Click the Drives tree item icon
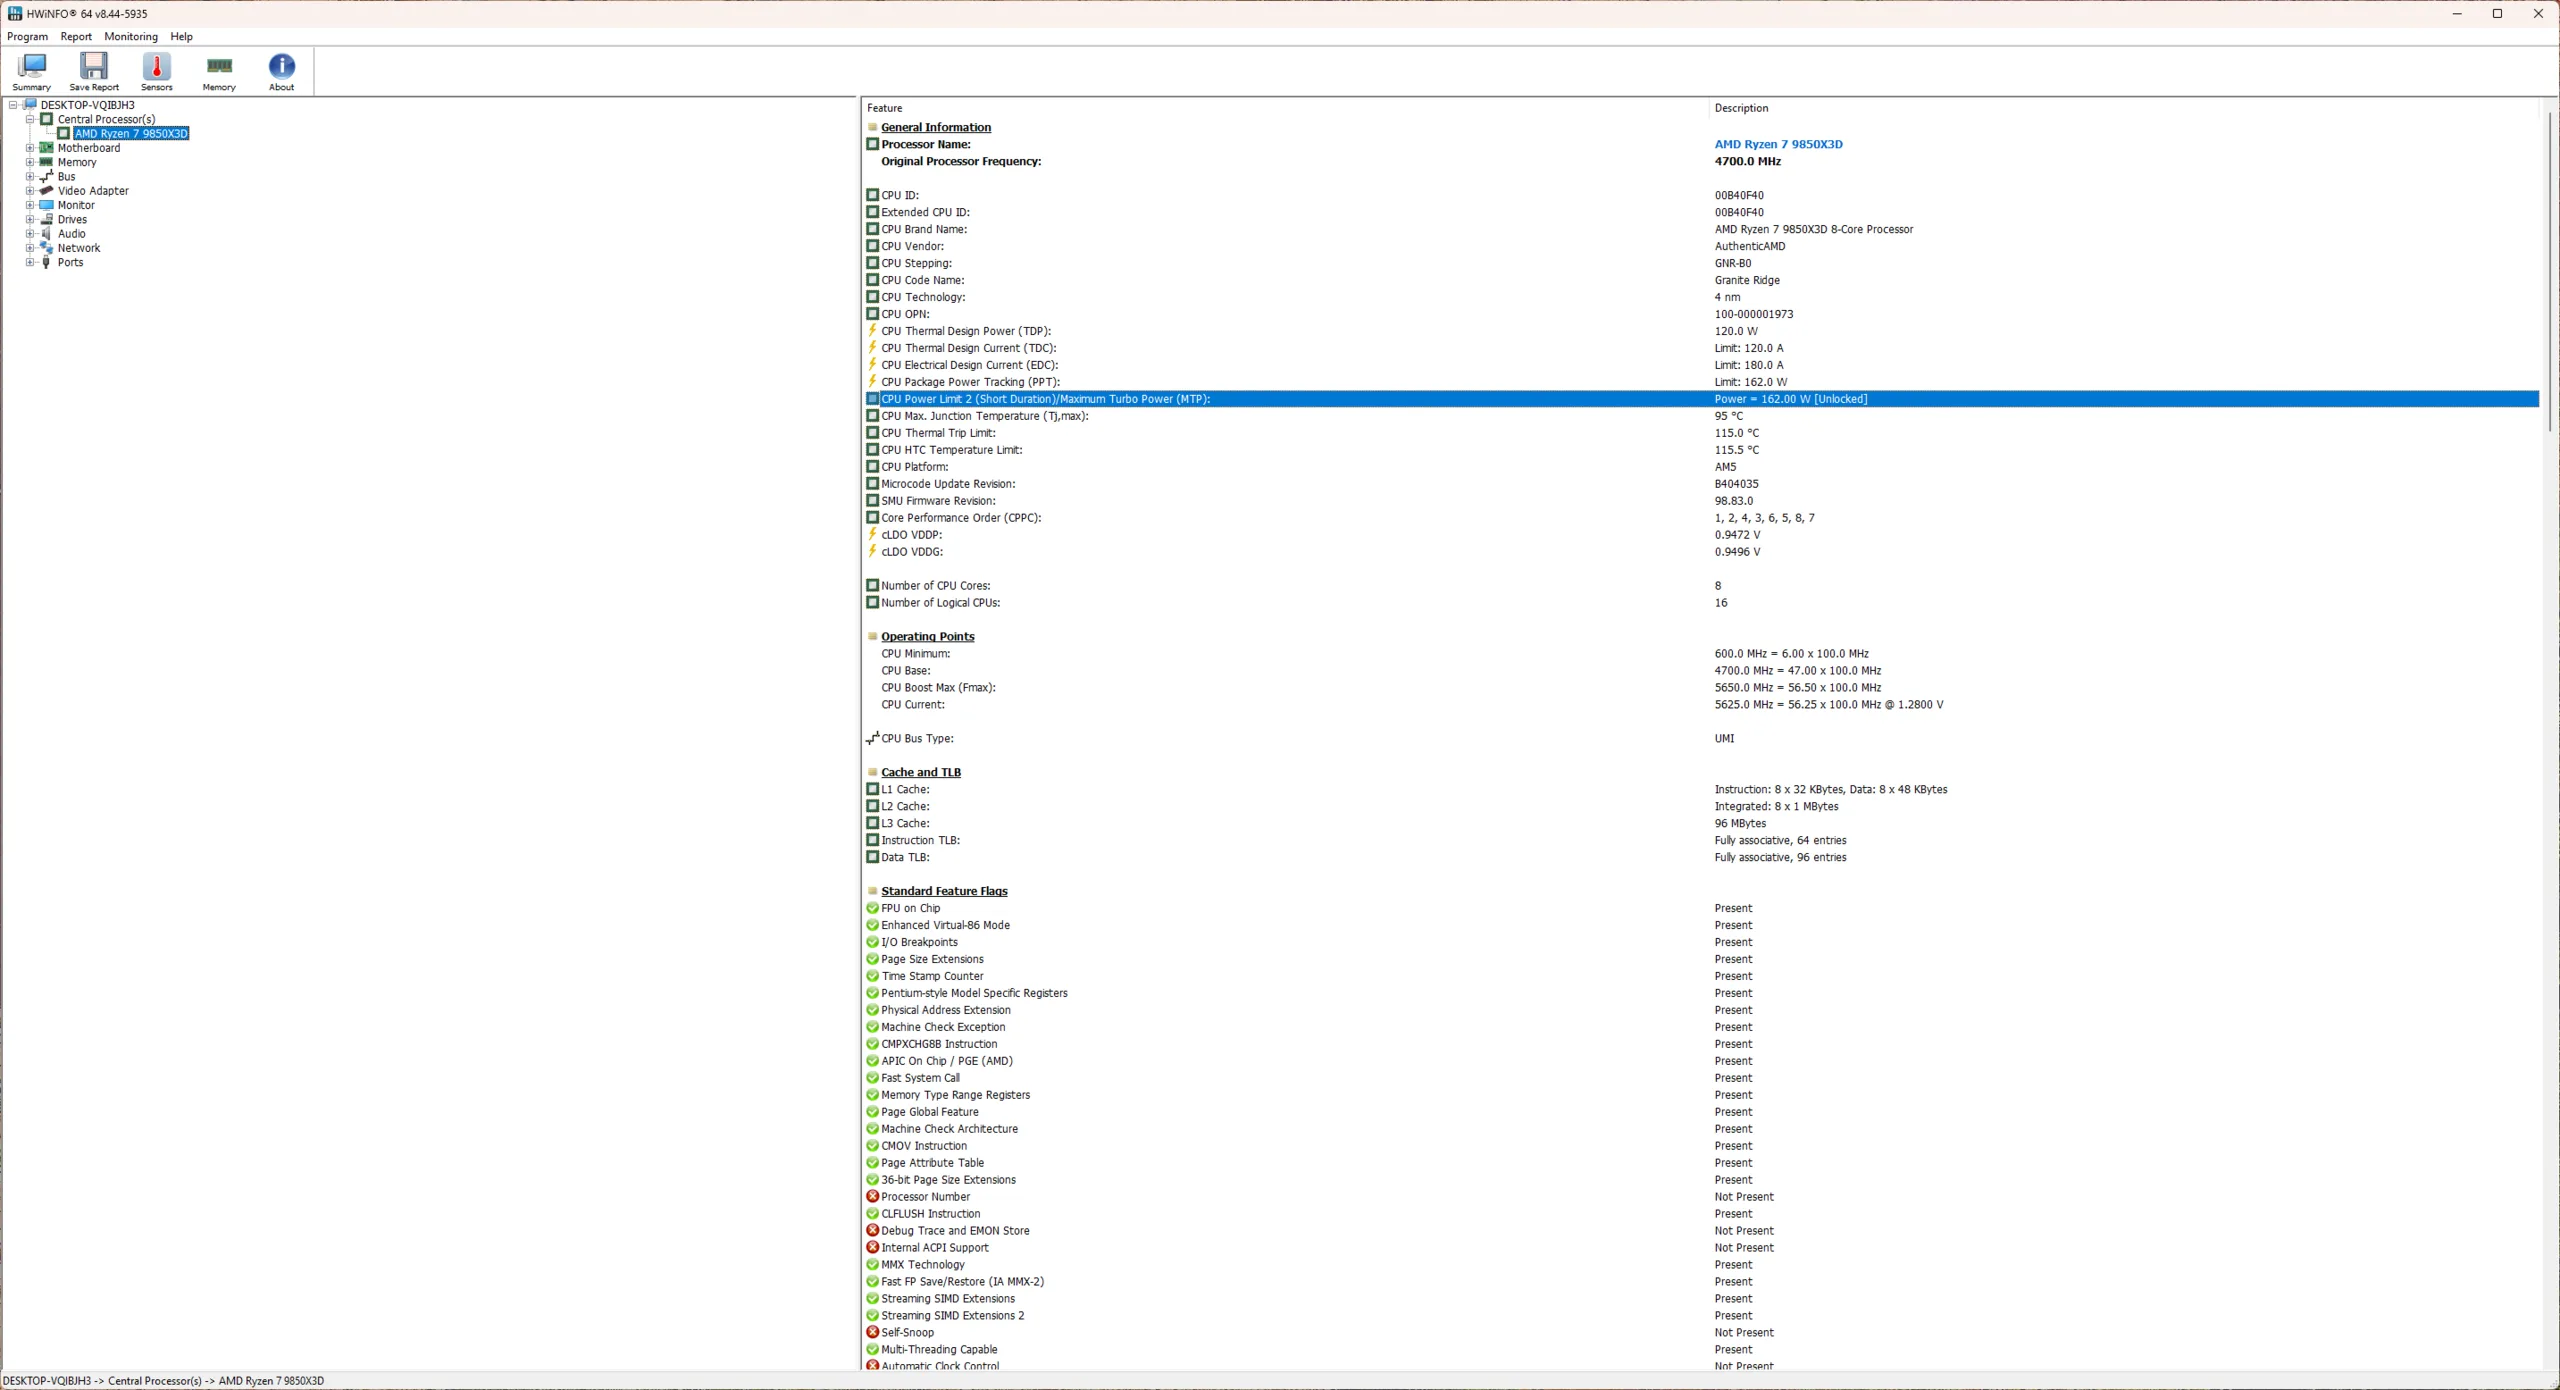This screenshot has width=2560, height=1390. pos(46,220)
